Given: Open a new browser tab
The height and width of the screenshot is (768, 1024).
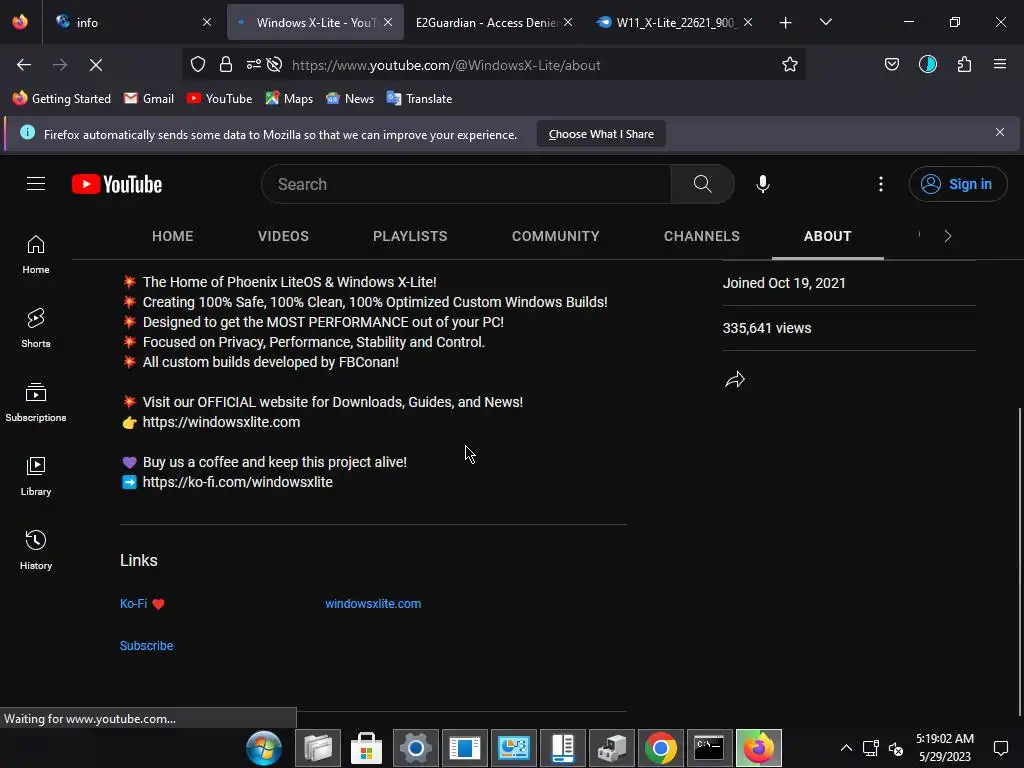Looking at the screenshot, I should click(786, 23).
